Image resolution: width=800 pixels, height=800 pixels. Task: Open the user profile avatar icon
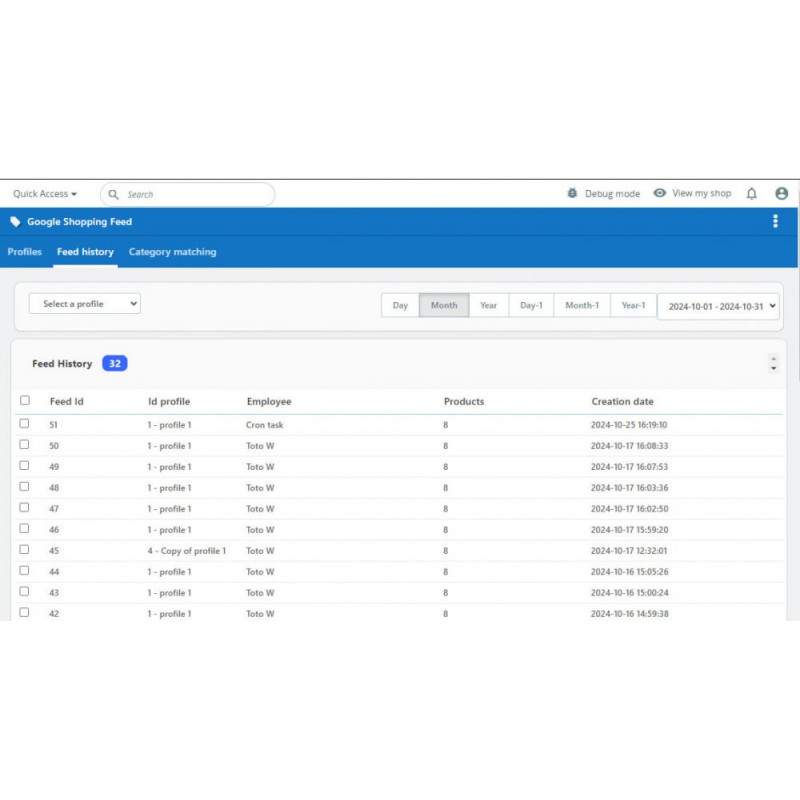pos(781,193)
